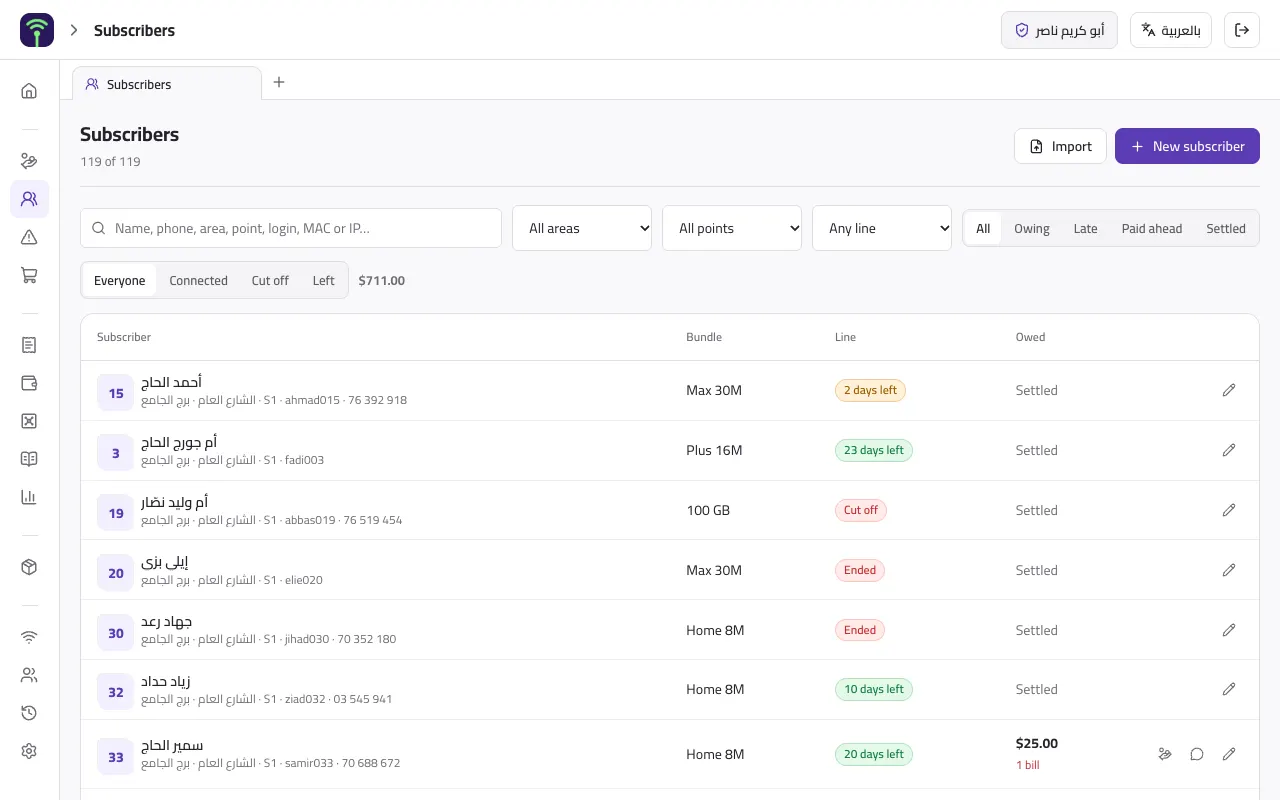Show subscribers who Left
The image size is (1280, 800).
323,280
